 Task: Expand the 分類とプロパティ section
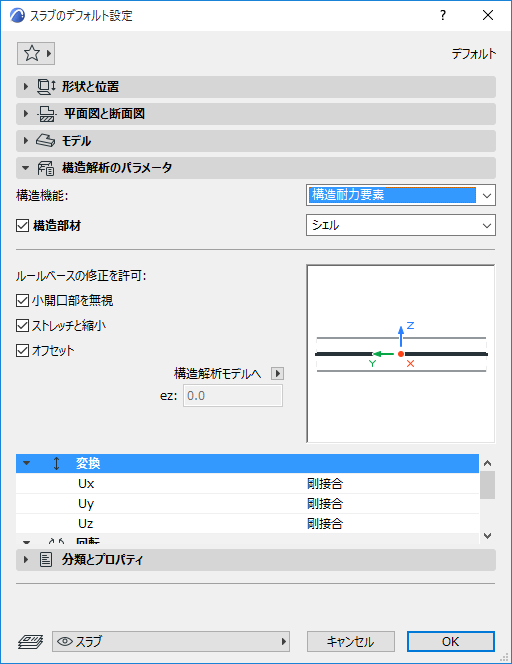pyautogui.click(x=26, y=559)
